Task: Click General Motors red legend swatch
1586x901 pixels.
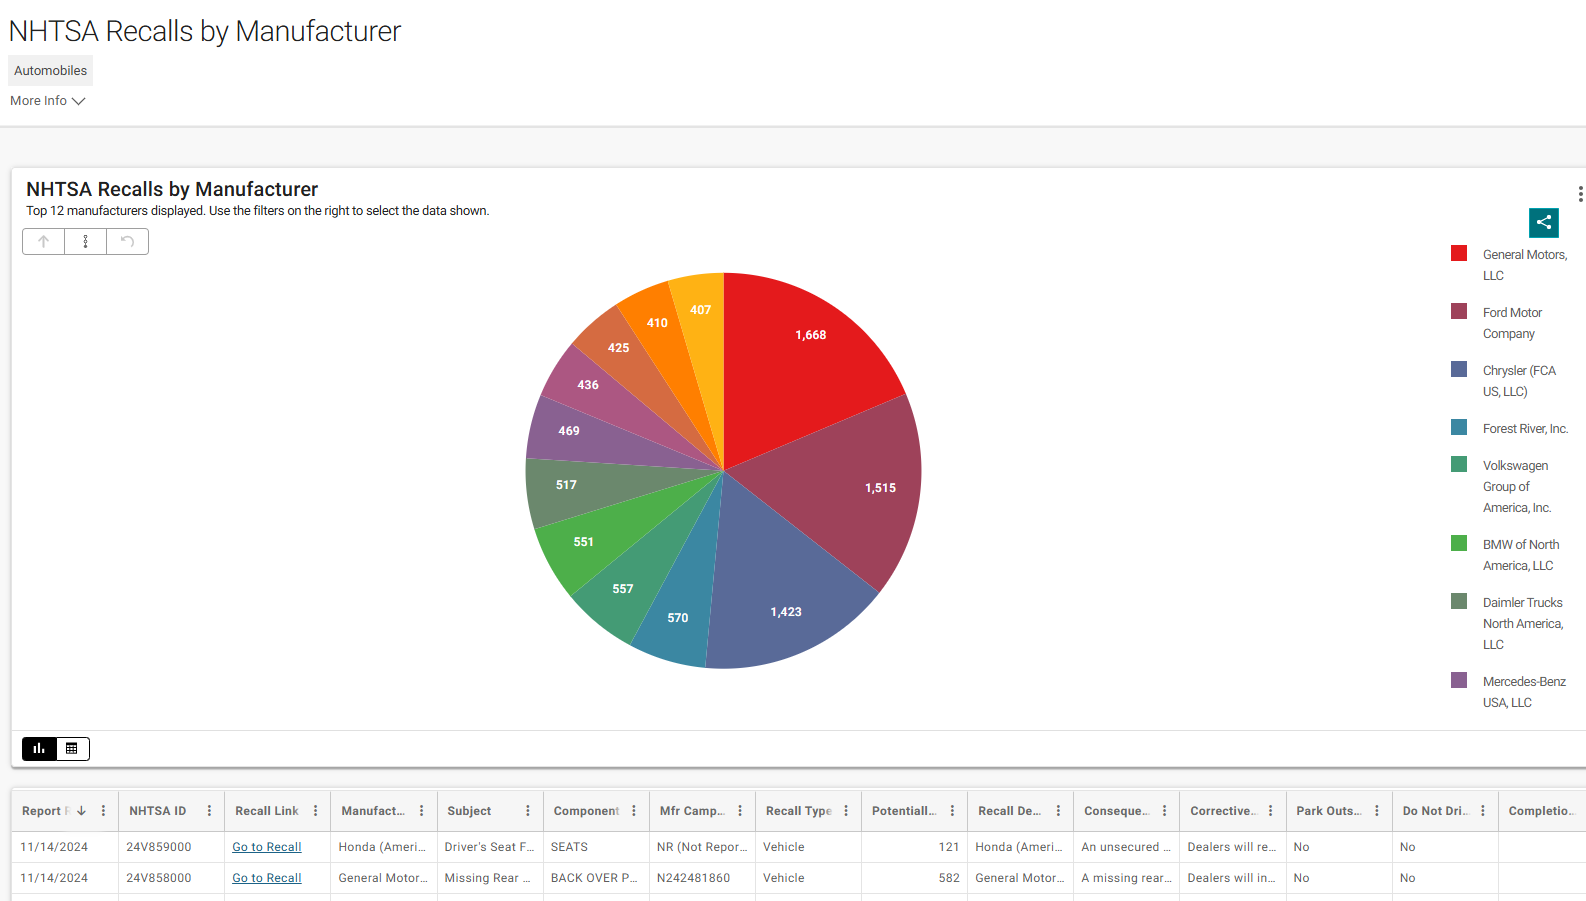Action: click(x=1459, y=253)
